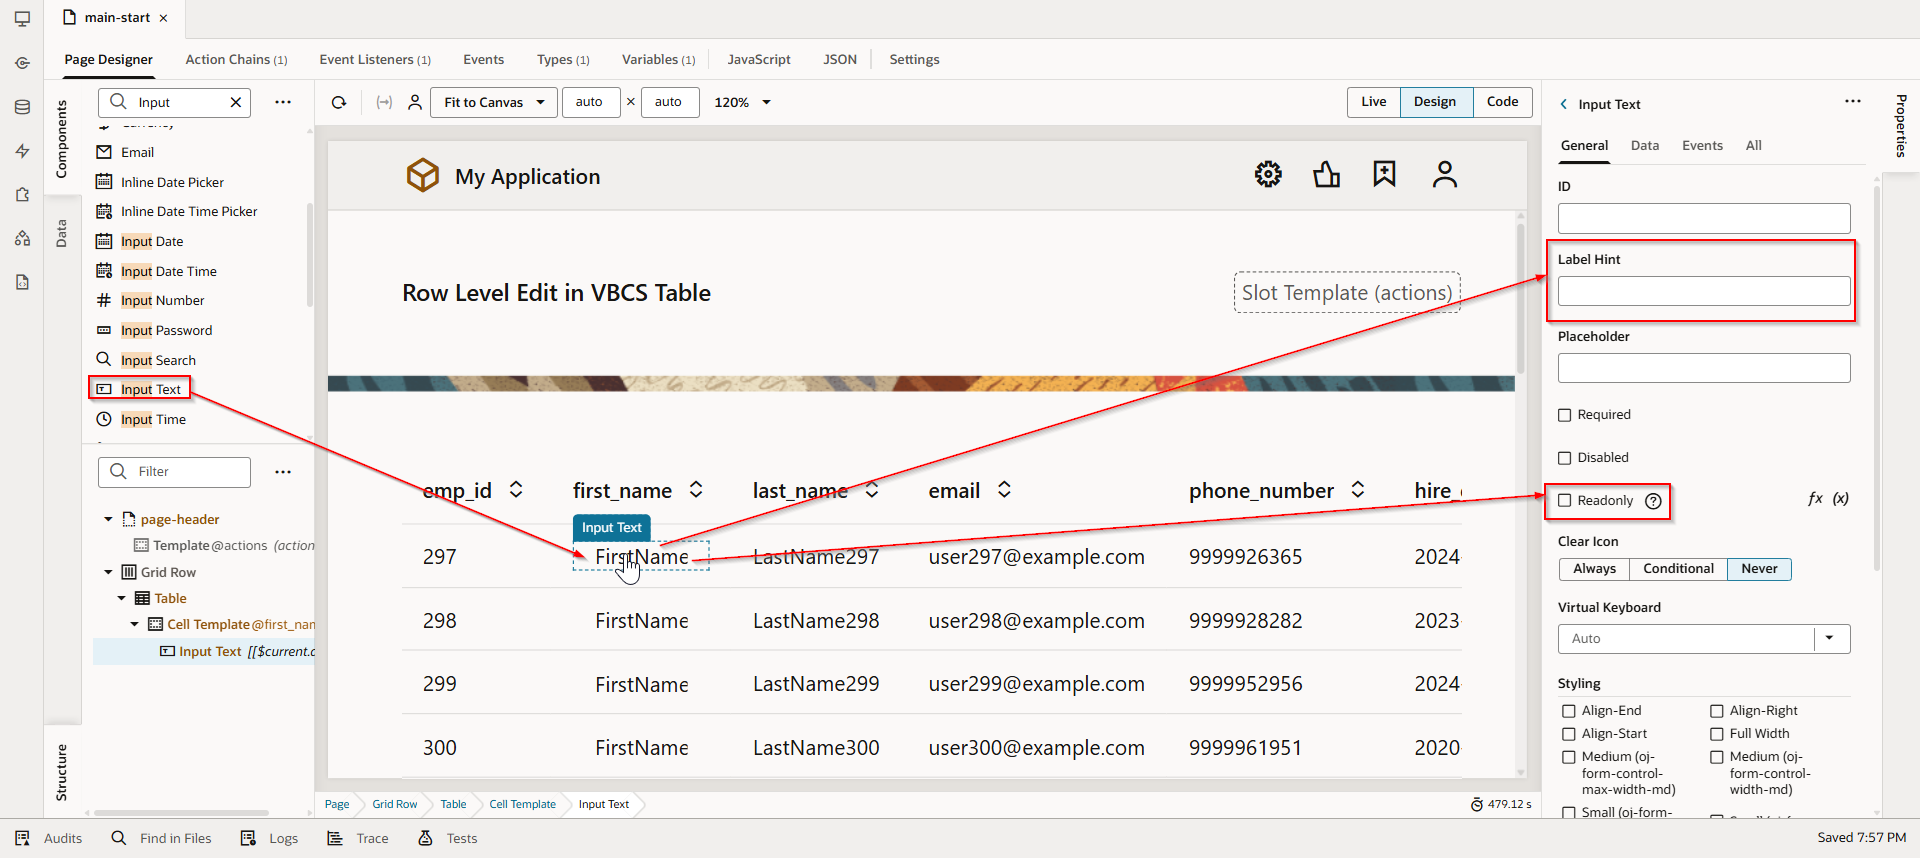
Task: Clear the Input component search filter
Action: tap(236, 103)
